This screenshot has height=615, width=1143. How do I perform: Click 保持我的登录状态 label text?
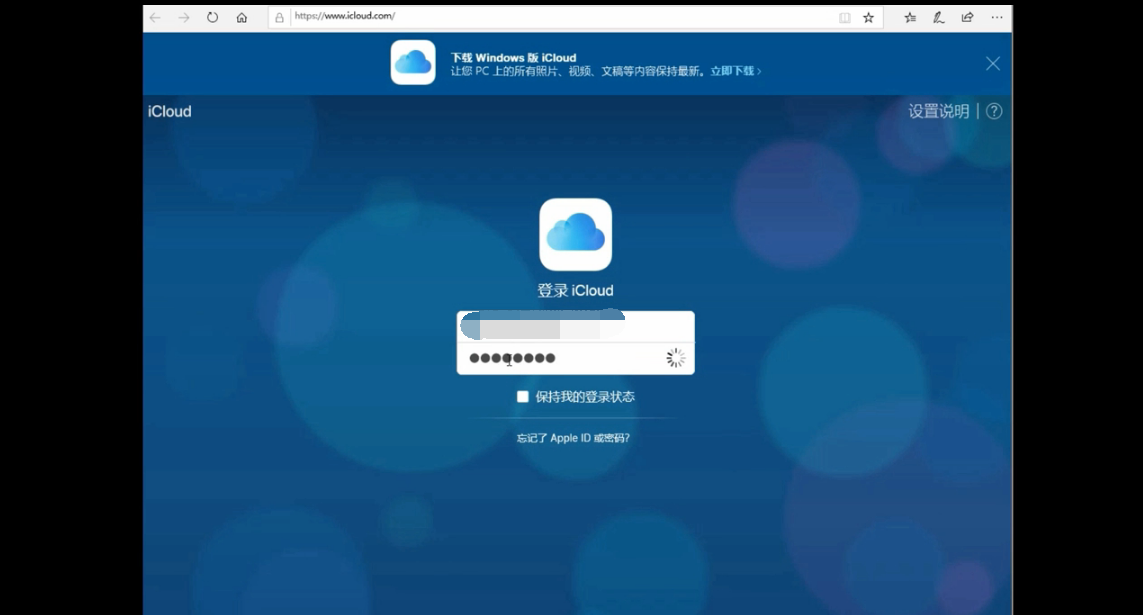pos(585,396)
